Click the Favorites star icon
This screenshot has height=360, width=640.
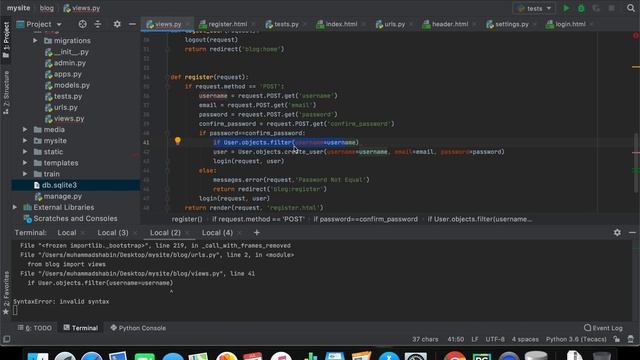[6, 312]
